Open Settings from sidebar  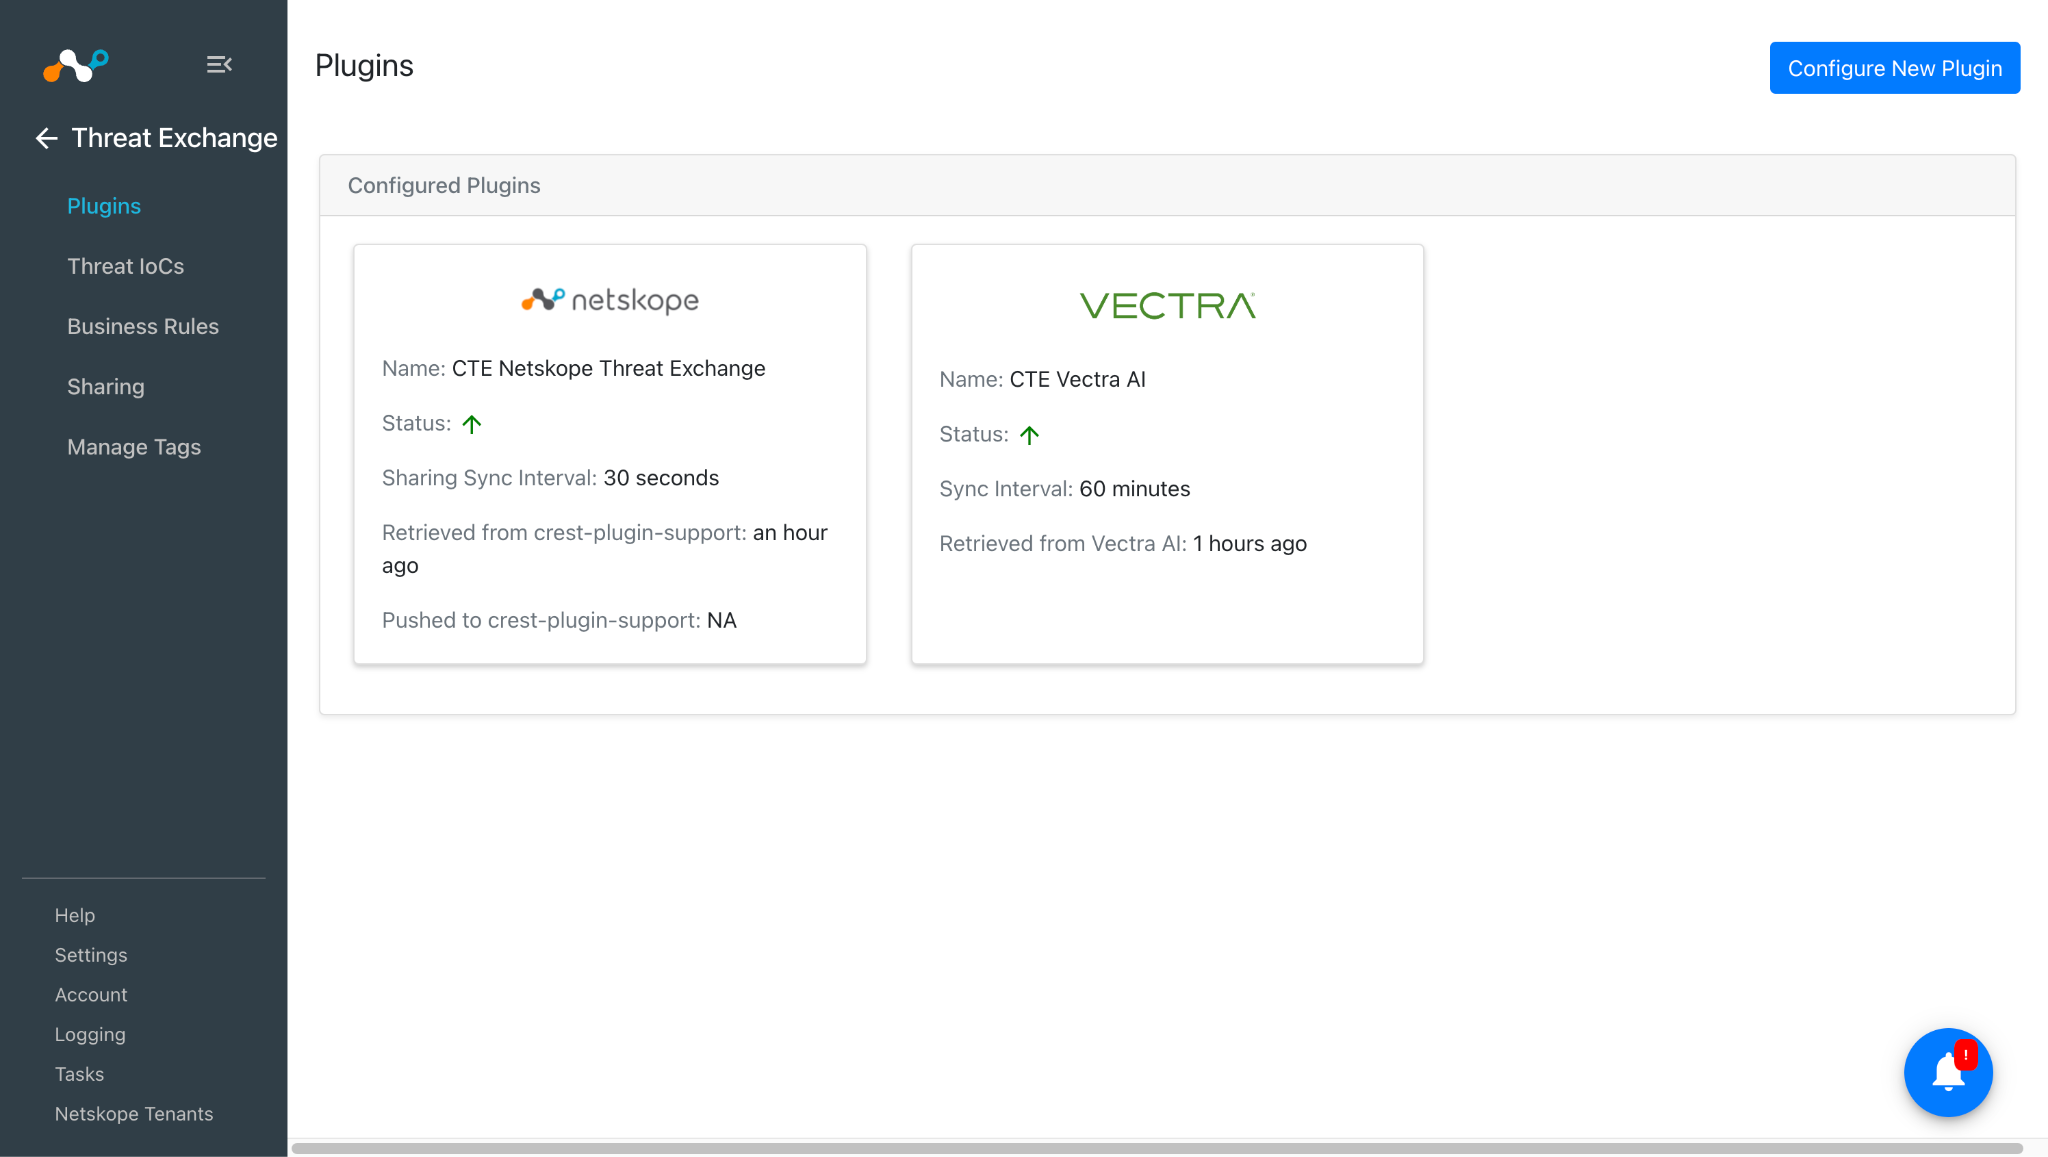click(x=91, y=955)
